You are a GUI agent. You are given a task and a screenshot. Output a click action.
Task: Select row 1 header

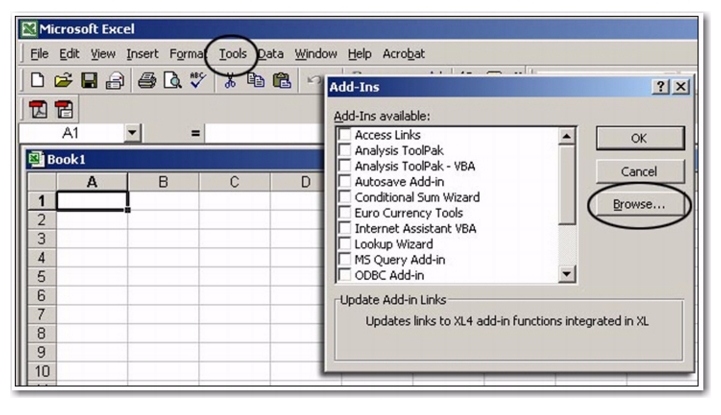pos(42,201)
